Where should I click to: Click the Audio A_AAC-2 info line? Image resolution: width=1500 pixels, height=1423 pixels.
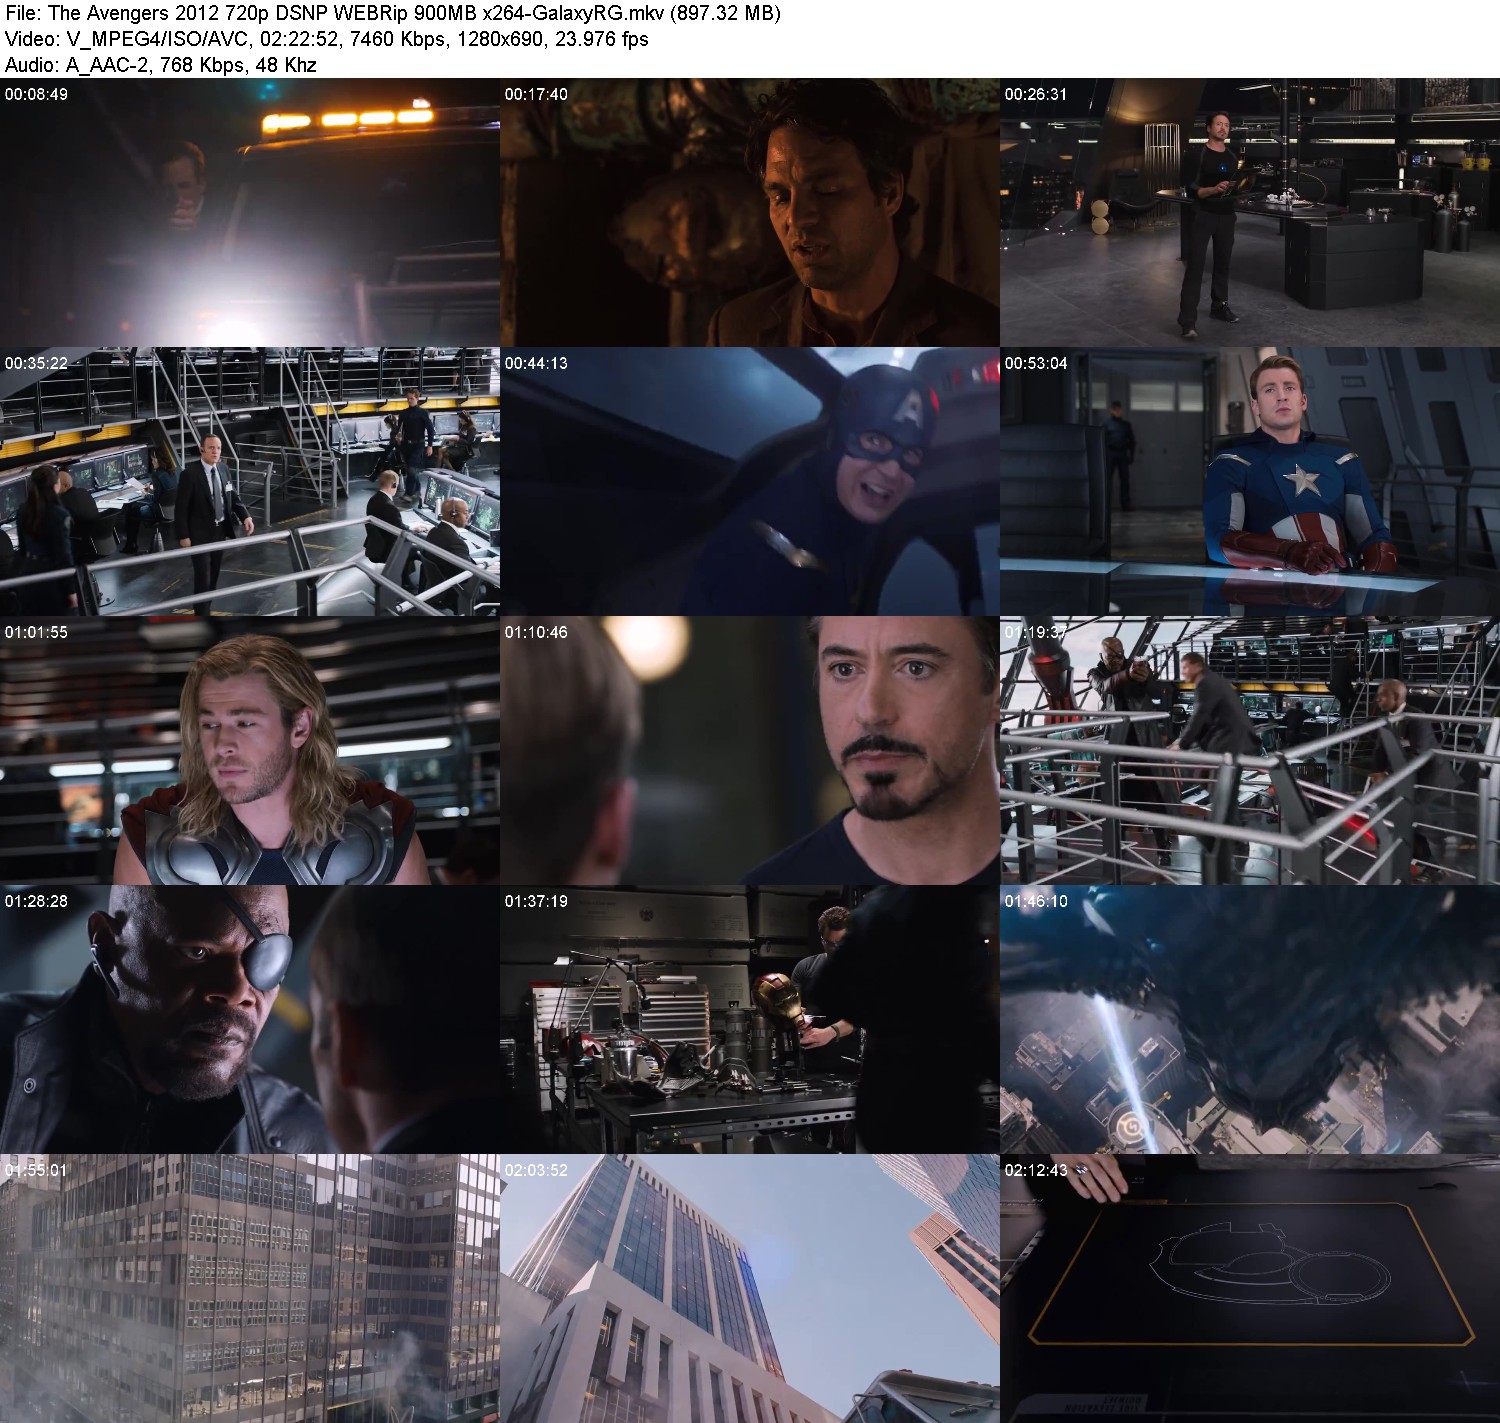coord(161,65)
